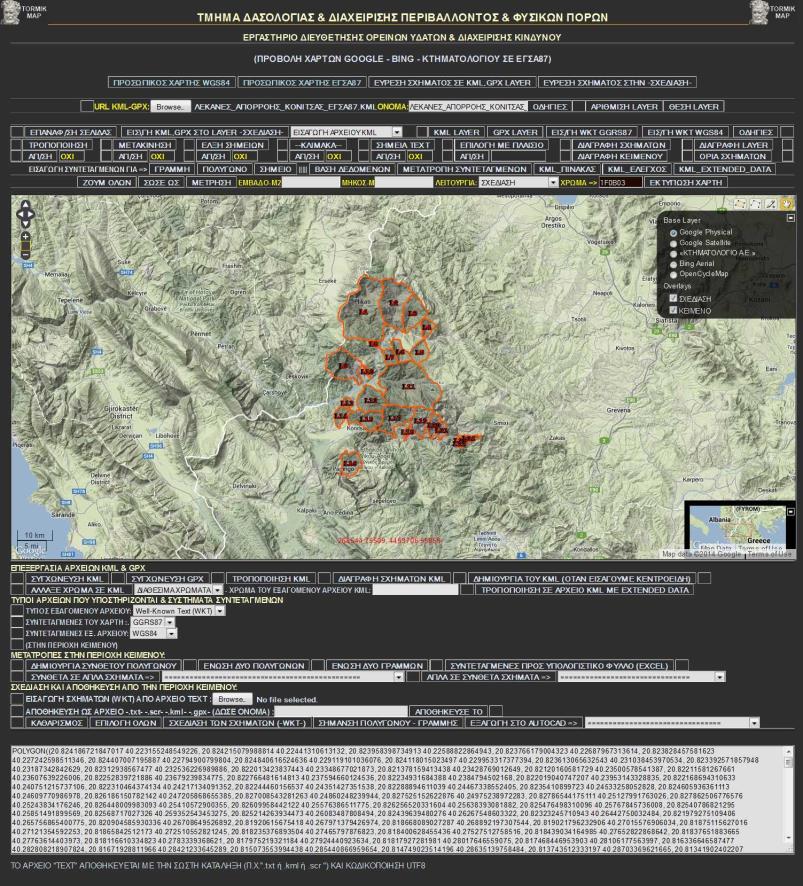Zoom in using the map plus icon
Image resolution: width=803 pixels, height=886 pixels.
(25, 236)
